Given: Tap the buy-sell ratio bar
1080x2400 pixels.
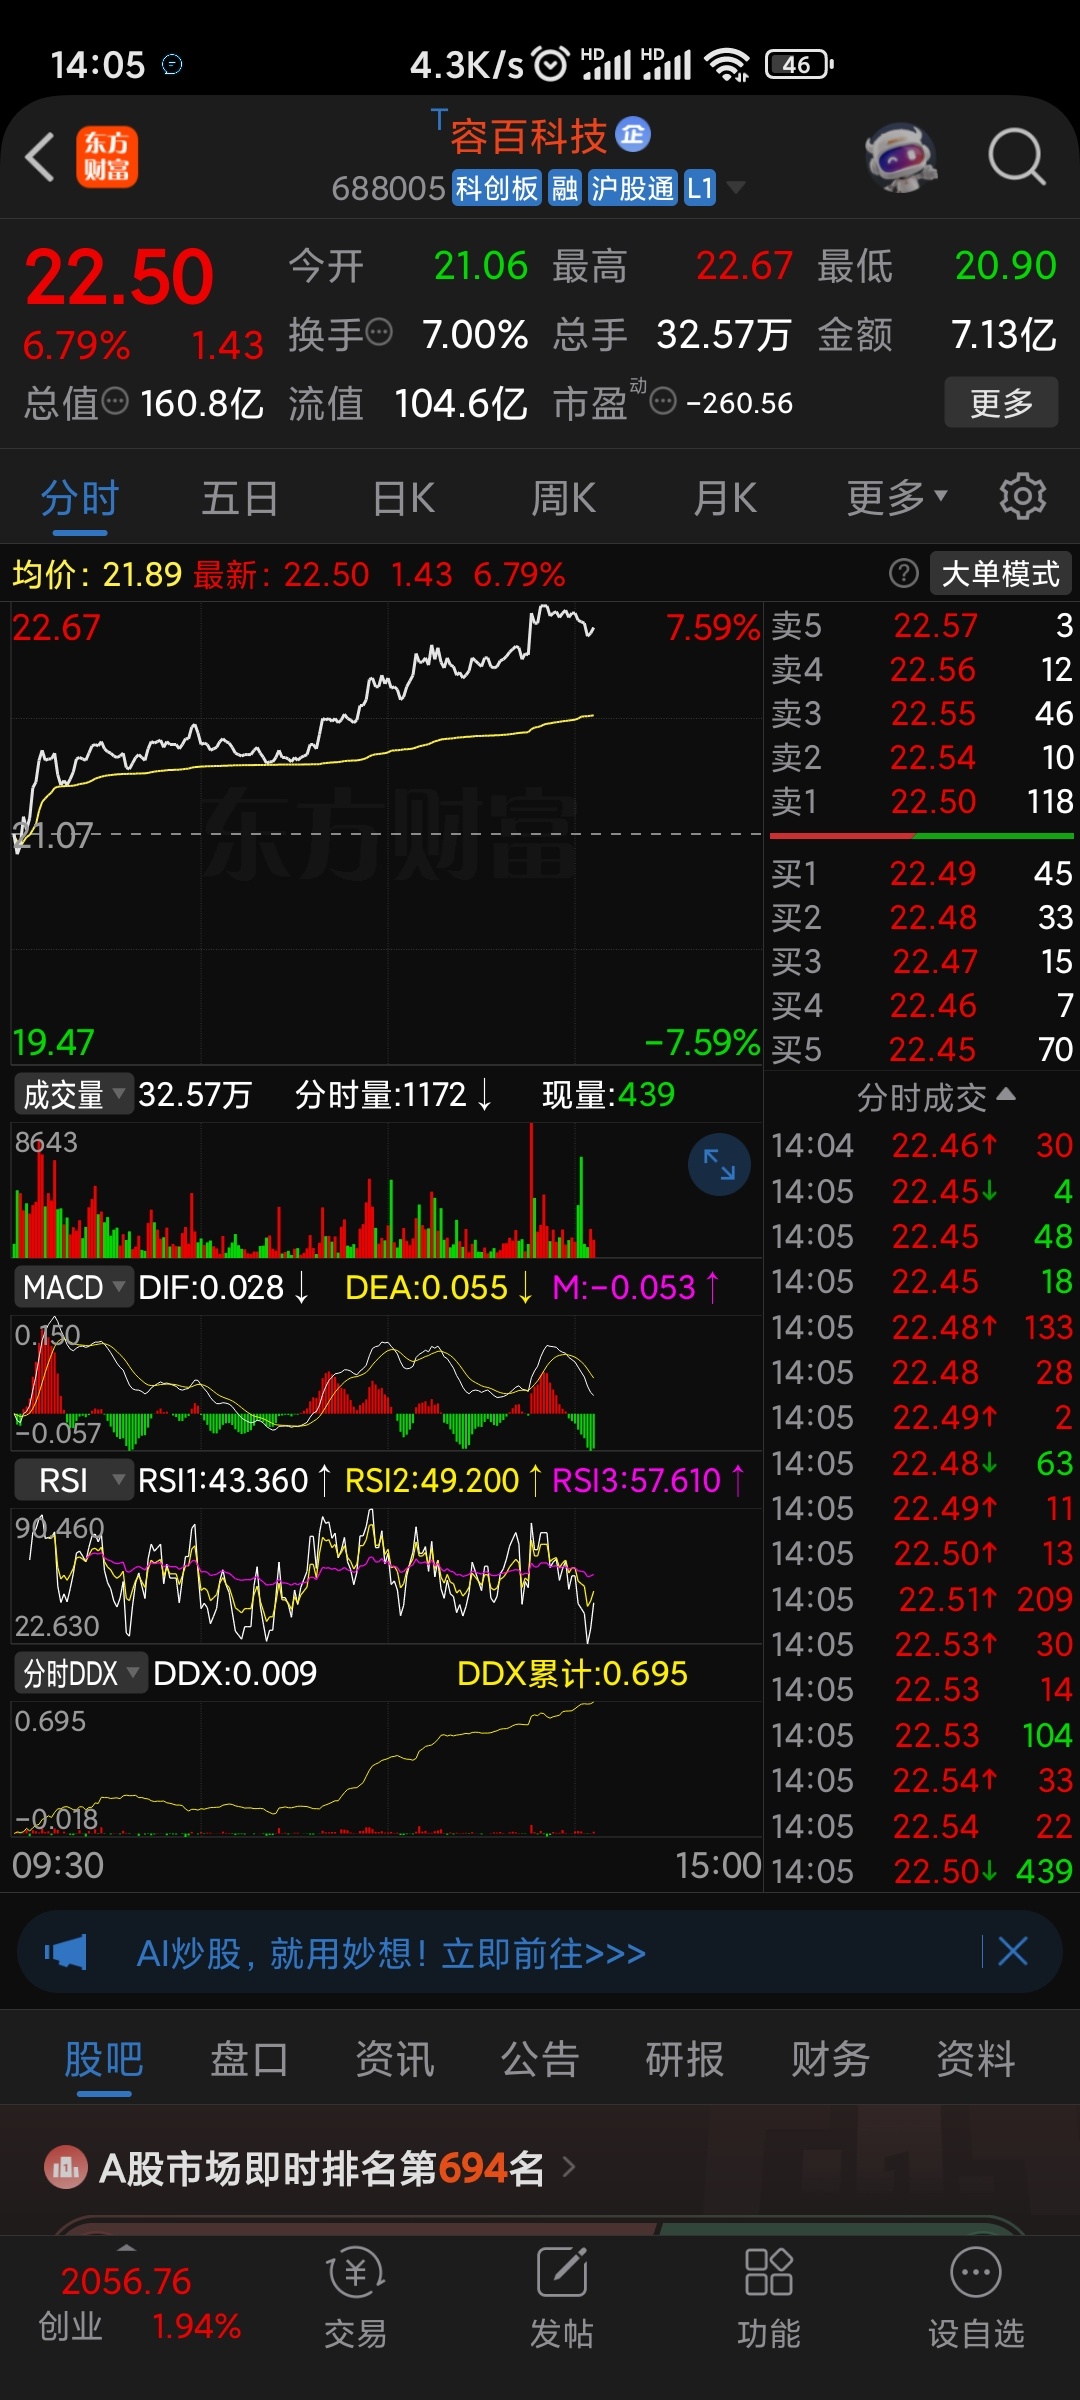Looking at the screenshot, I should [921, 835].
